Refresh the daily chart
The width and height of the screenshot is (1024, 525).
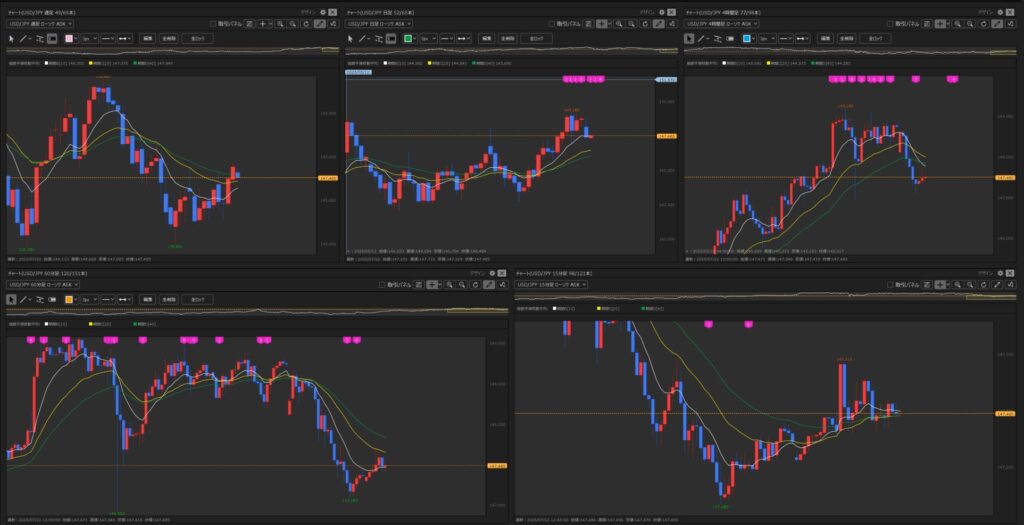645,24
